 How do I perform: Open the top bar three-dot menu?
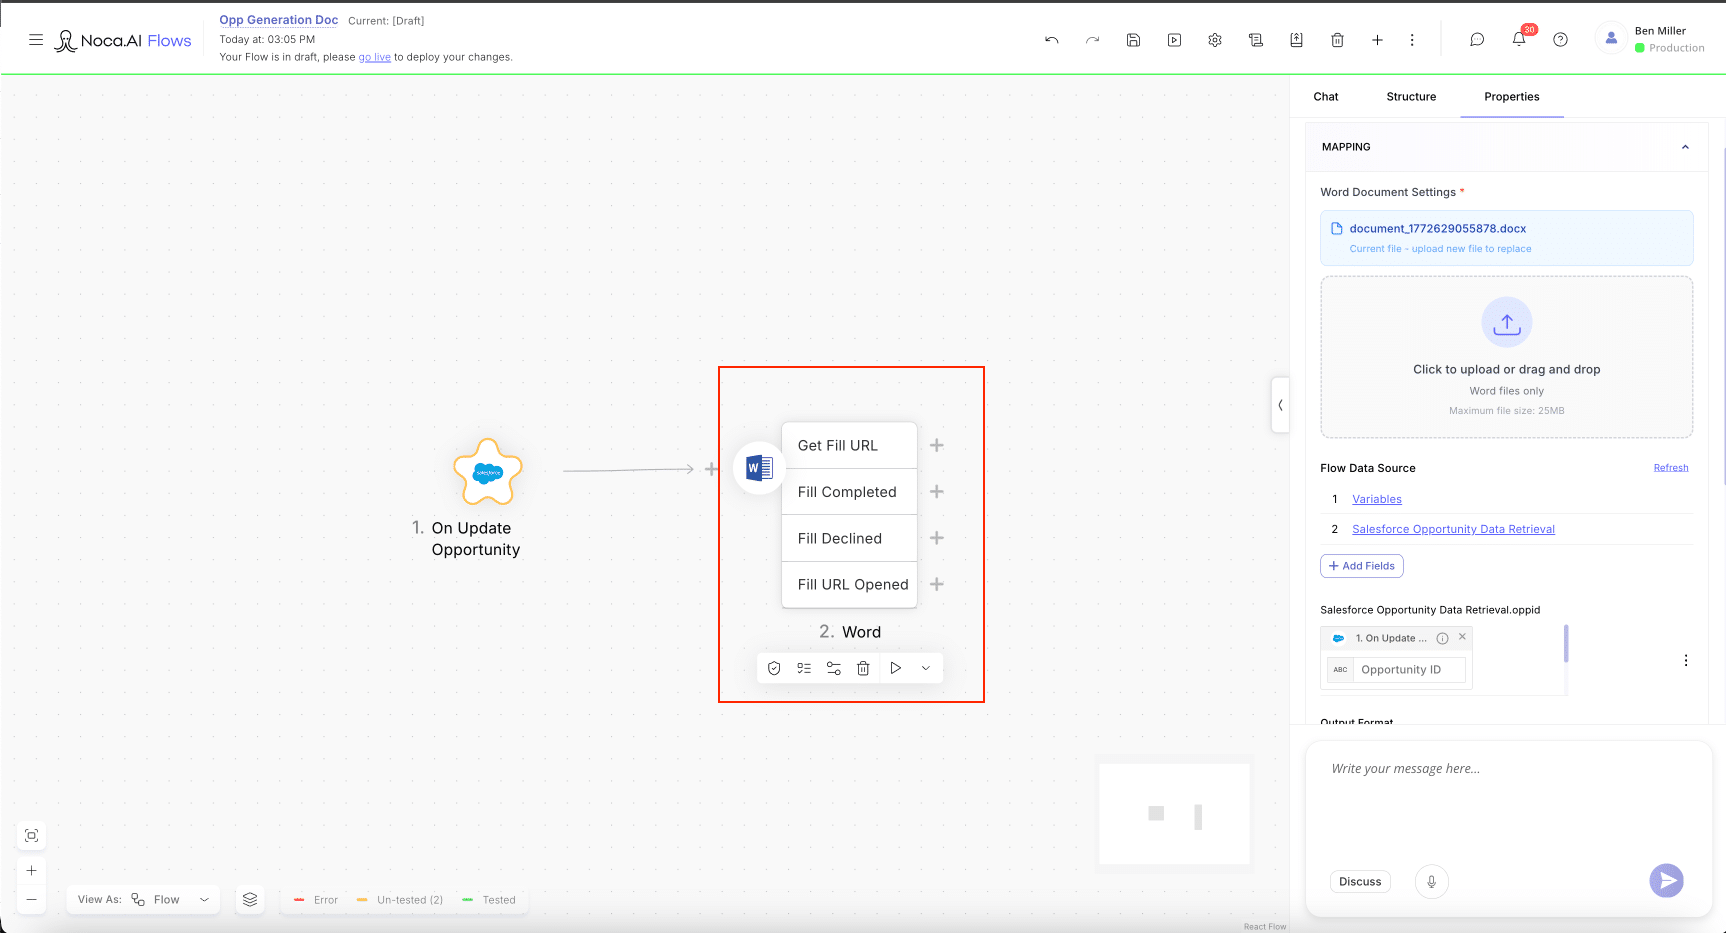pos(1412,40)
